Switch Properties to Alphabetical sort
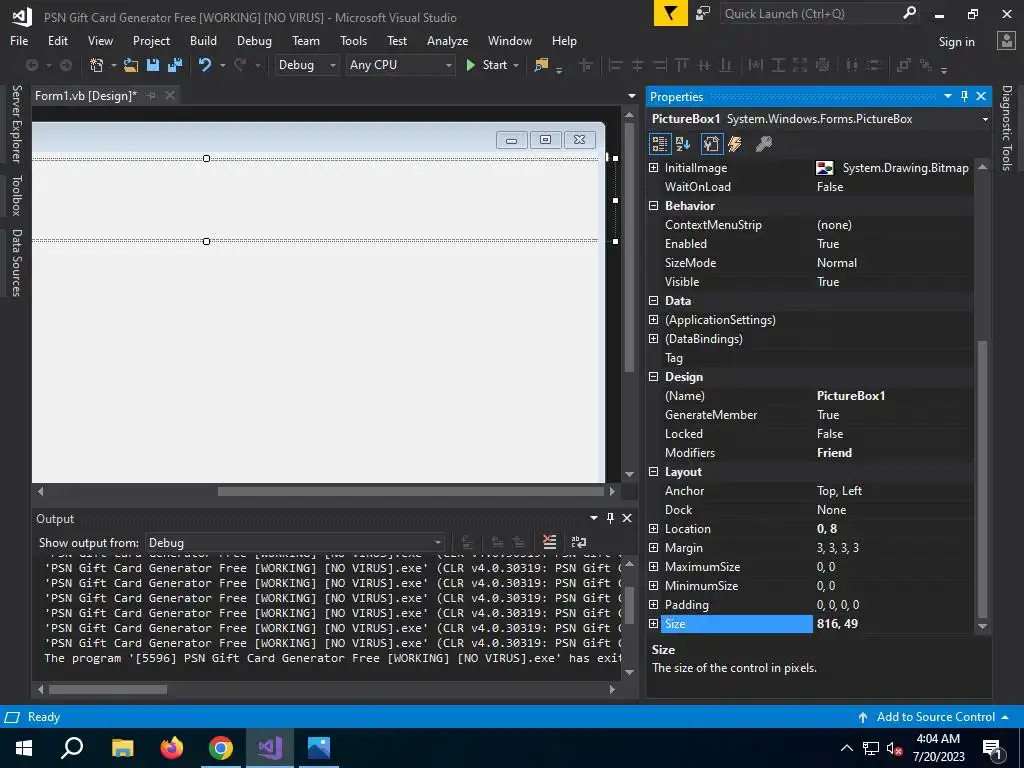 coord(684,144)
